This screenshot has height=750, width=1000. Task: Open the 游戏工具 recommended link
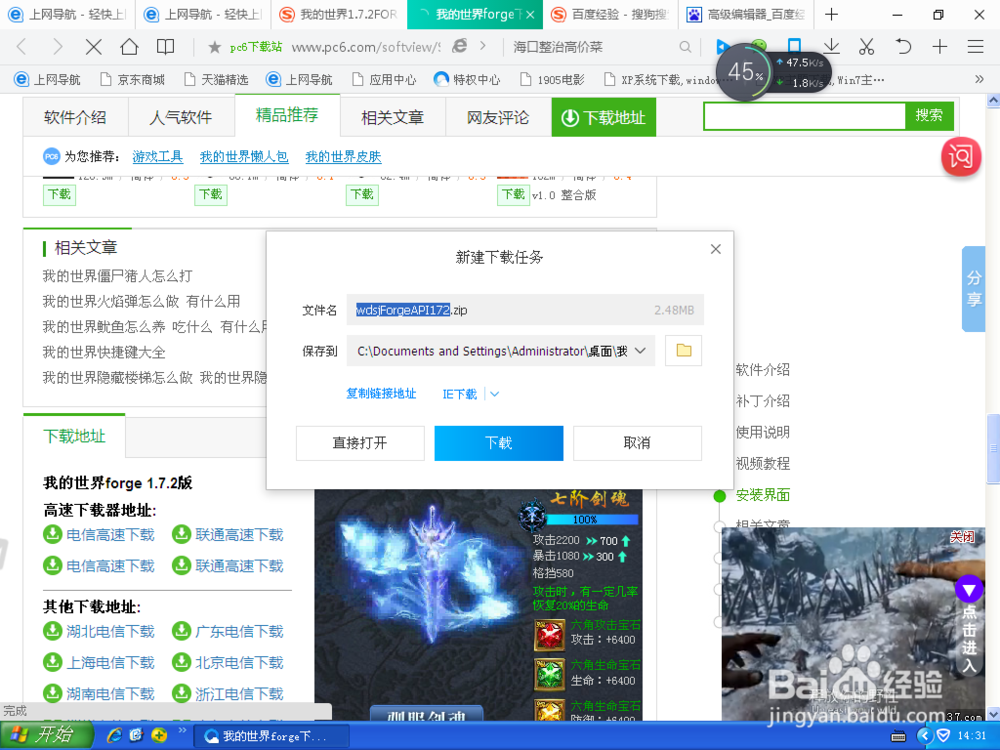point(158,156)
